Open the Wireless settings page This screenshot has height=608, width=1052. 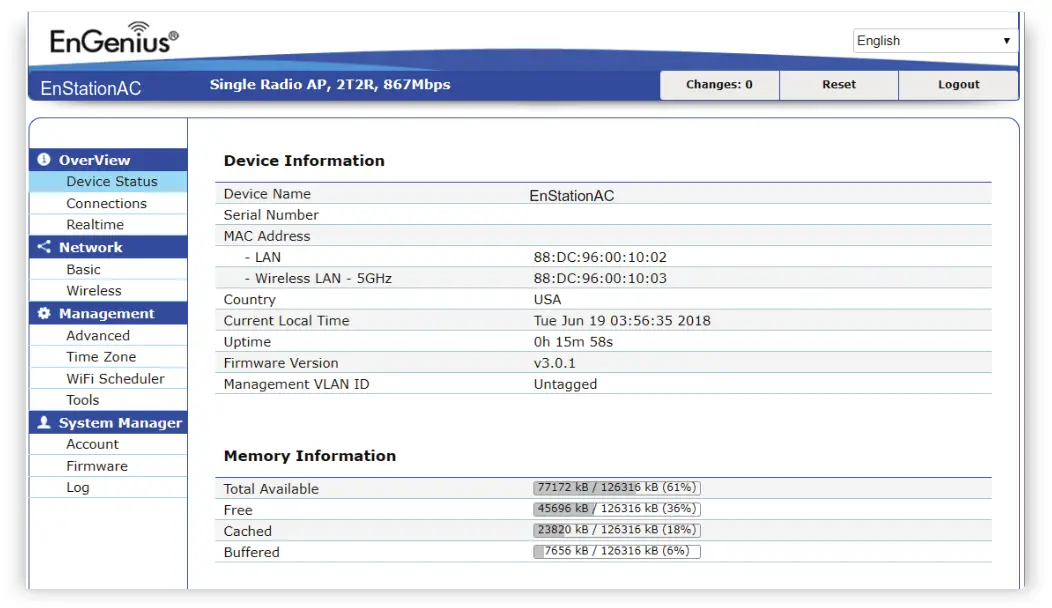(94, 291)
